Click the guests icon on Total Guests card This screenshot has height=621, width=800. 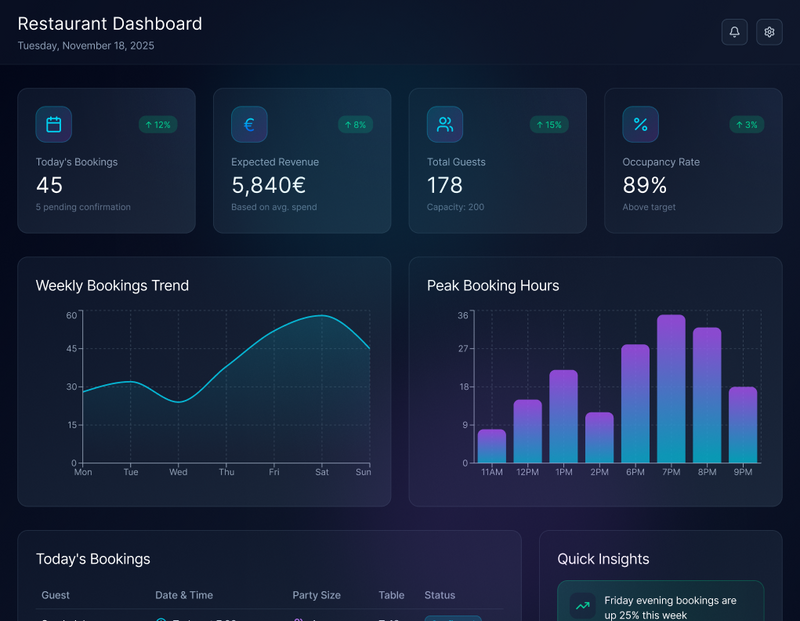(x=444, y=124)
